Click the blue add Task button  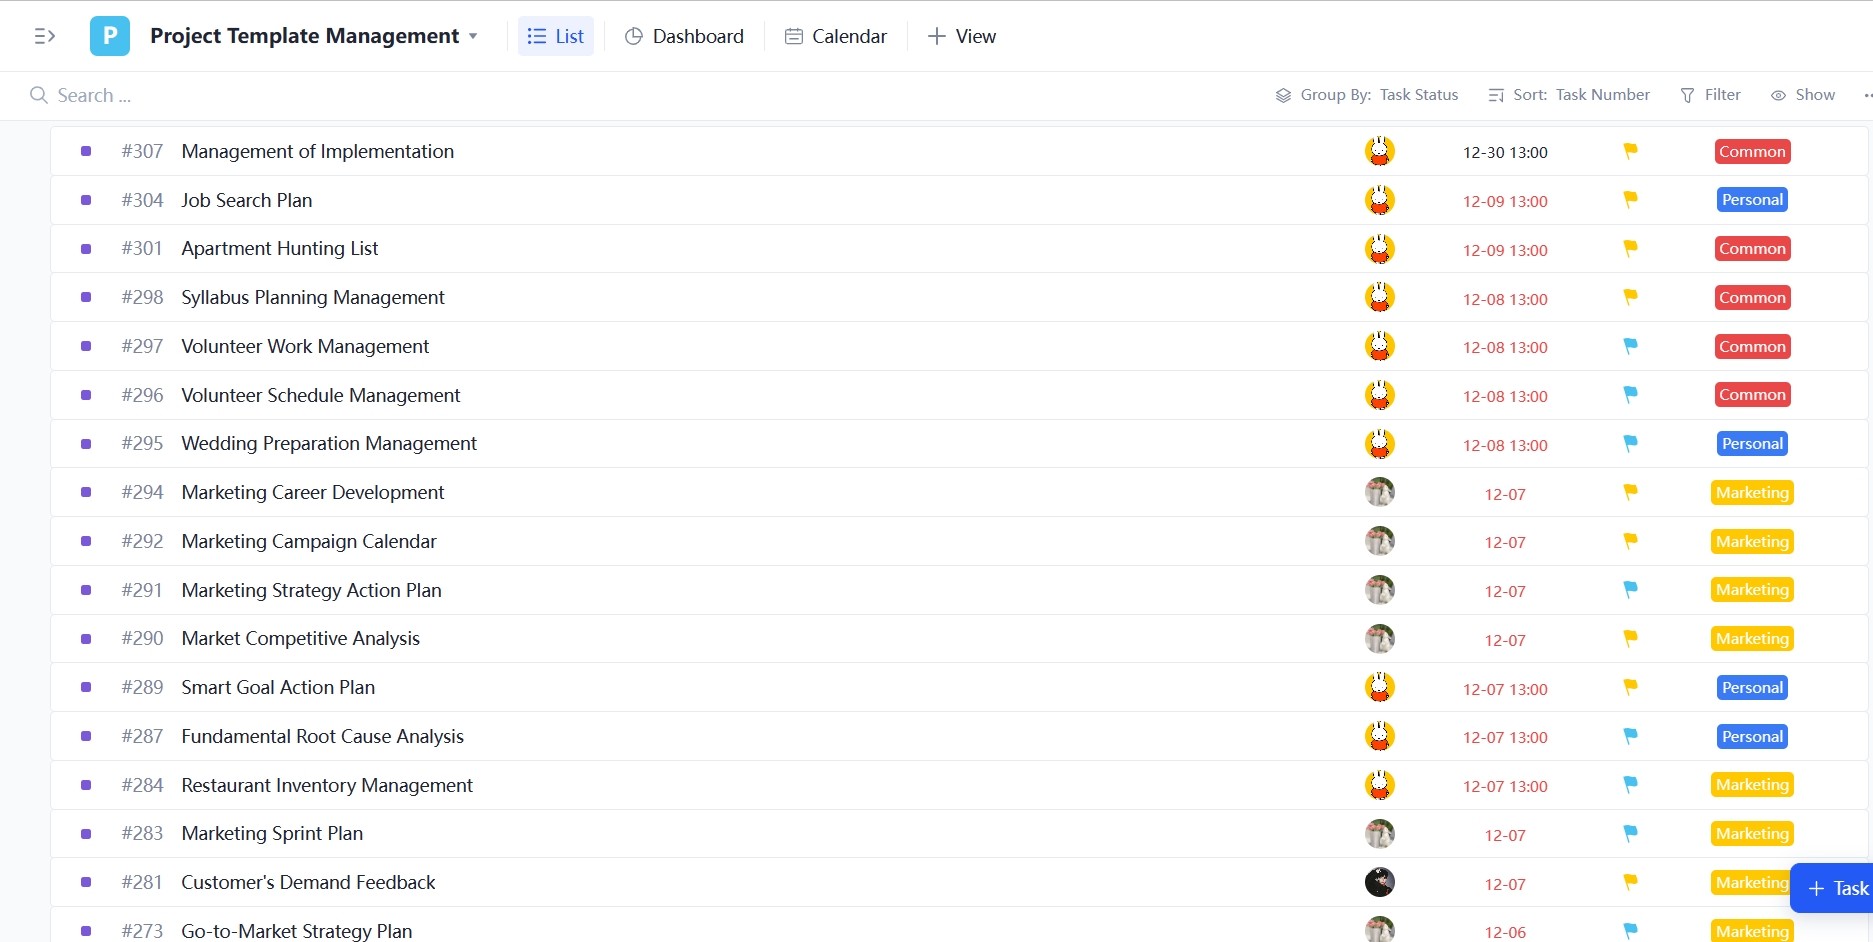point(1837,888)
